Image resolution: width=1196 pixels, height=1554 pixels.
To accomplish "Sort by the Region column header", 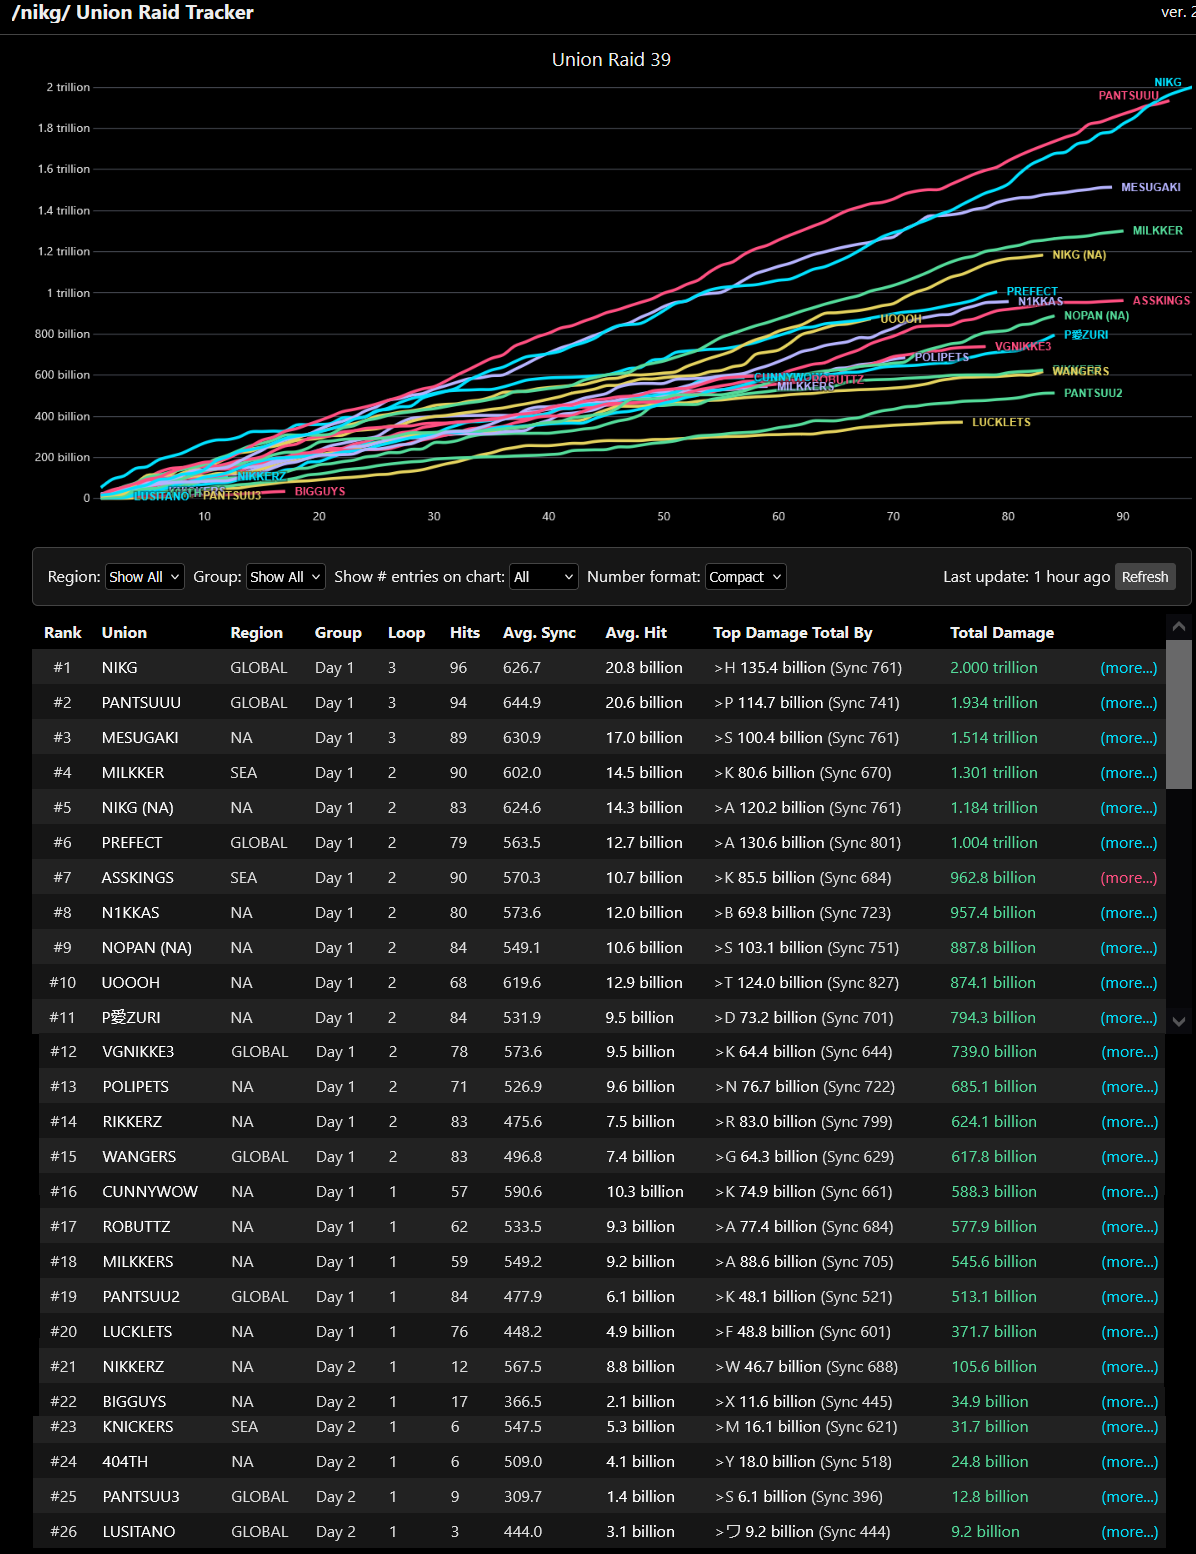I will click(257, 633).
